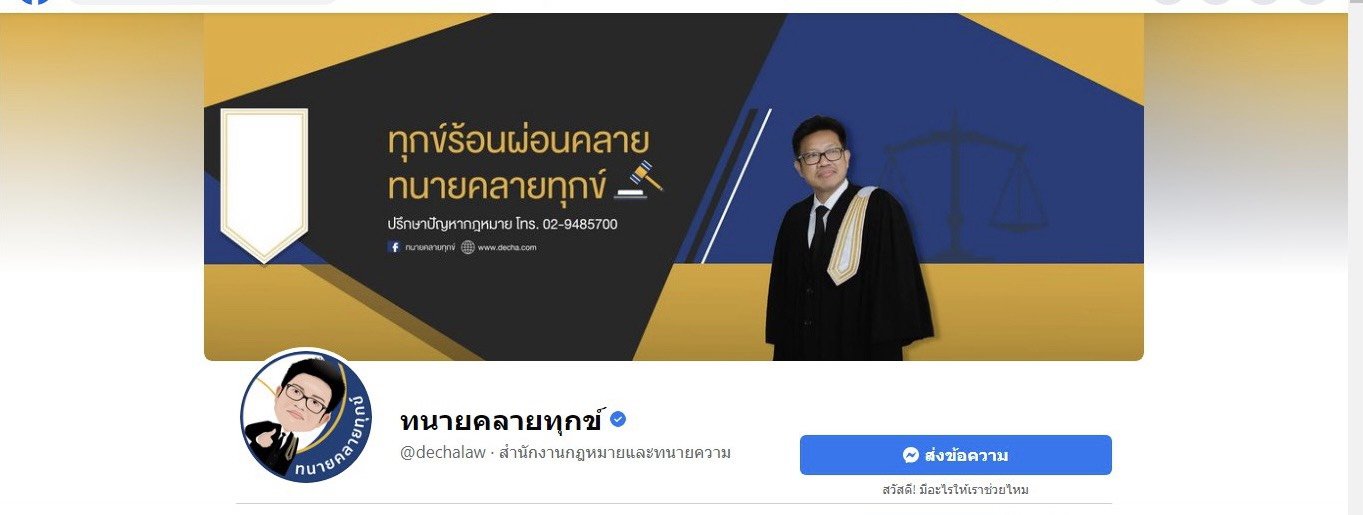
Task: Click the www.decha.com text on the cover
Action: [x=507, y=247]
